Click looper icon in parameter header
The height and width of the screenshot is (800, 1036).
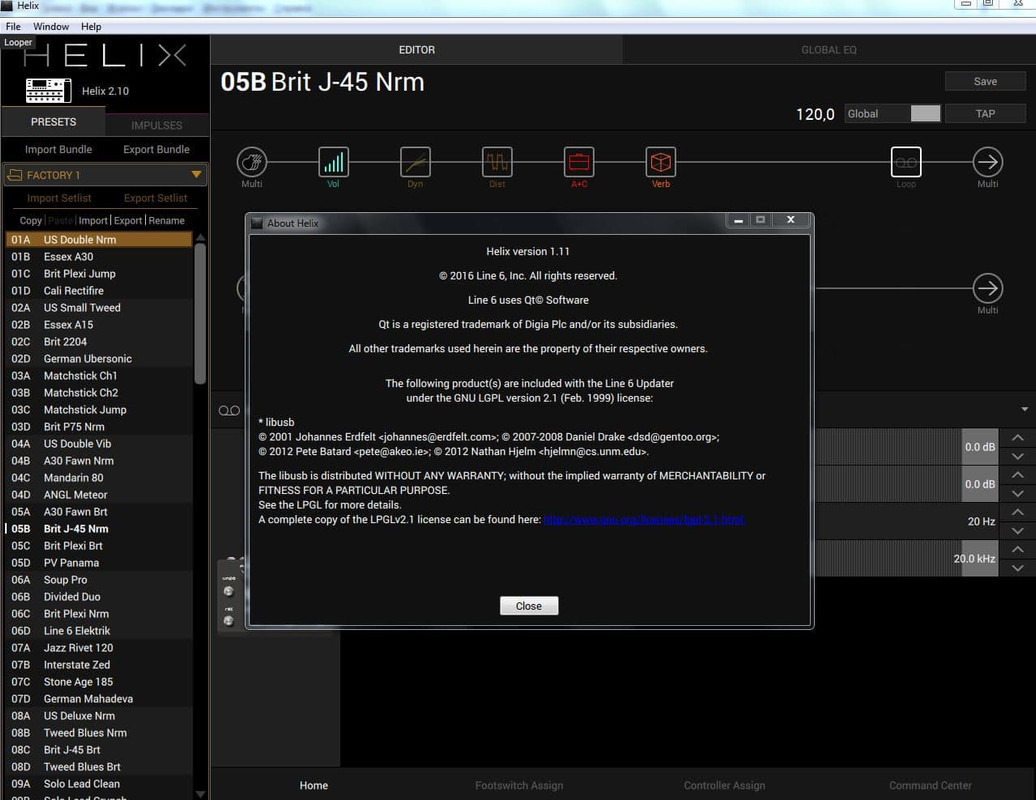[x=229, y=411]
